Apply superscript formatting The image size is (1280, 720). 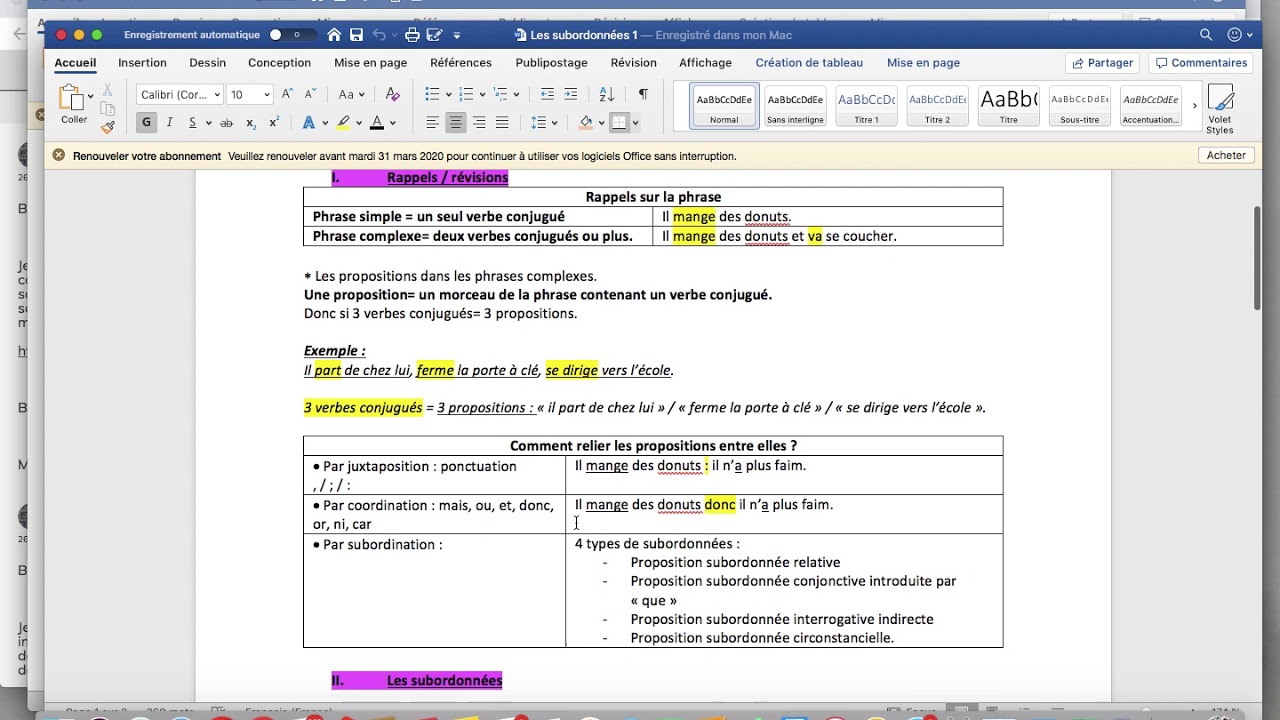click(273, 123)
